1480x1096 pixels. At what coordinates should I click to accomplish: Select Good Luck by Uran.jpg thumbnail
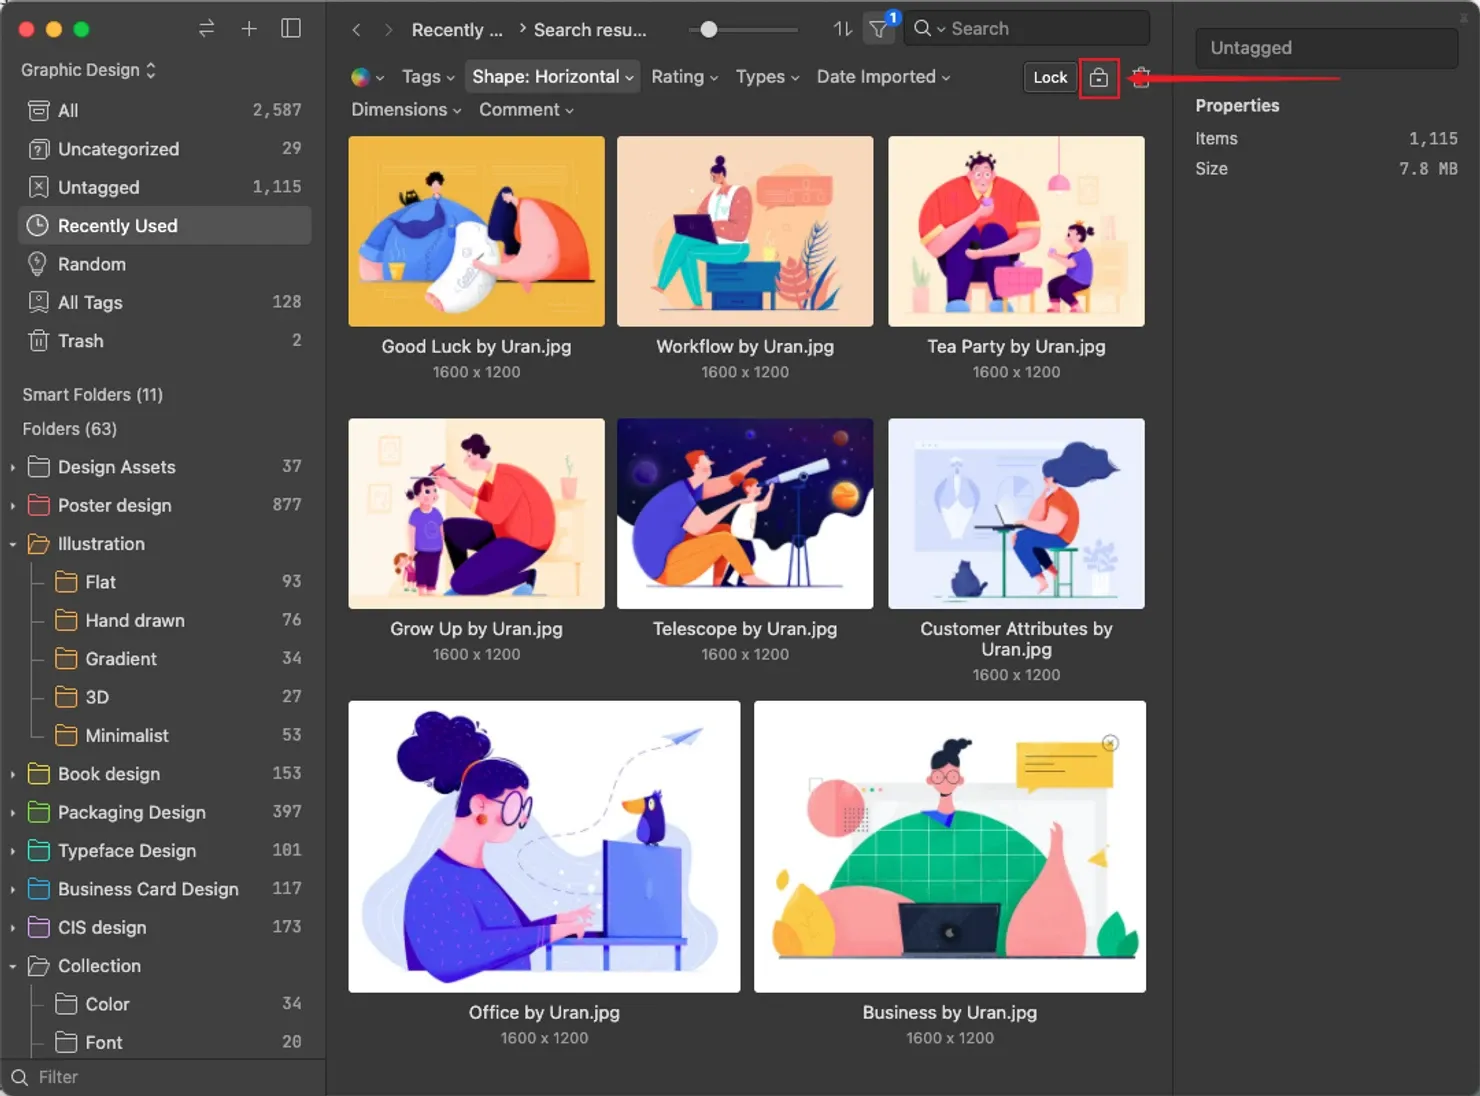coord(477,231)
